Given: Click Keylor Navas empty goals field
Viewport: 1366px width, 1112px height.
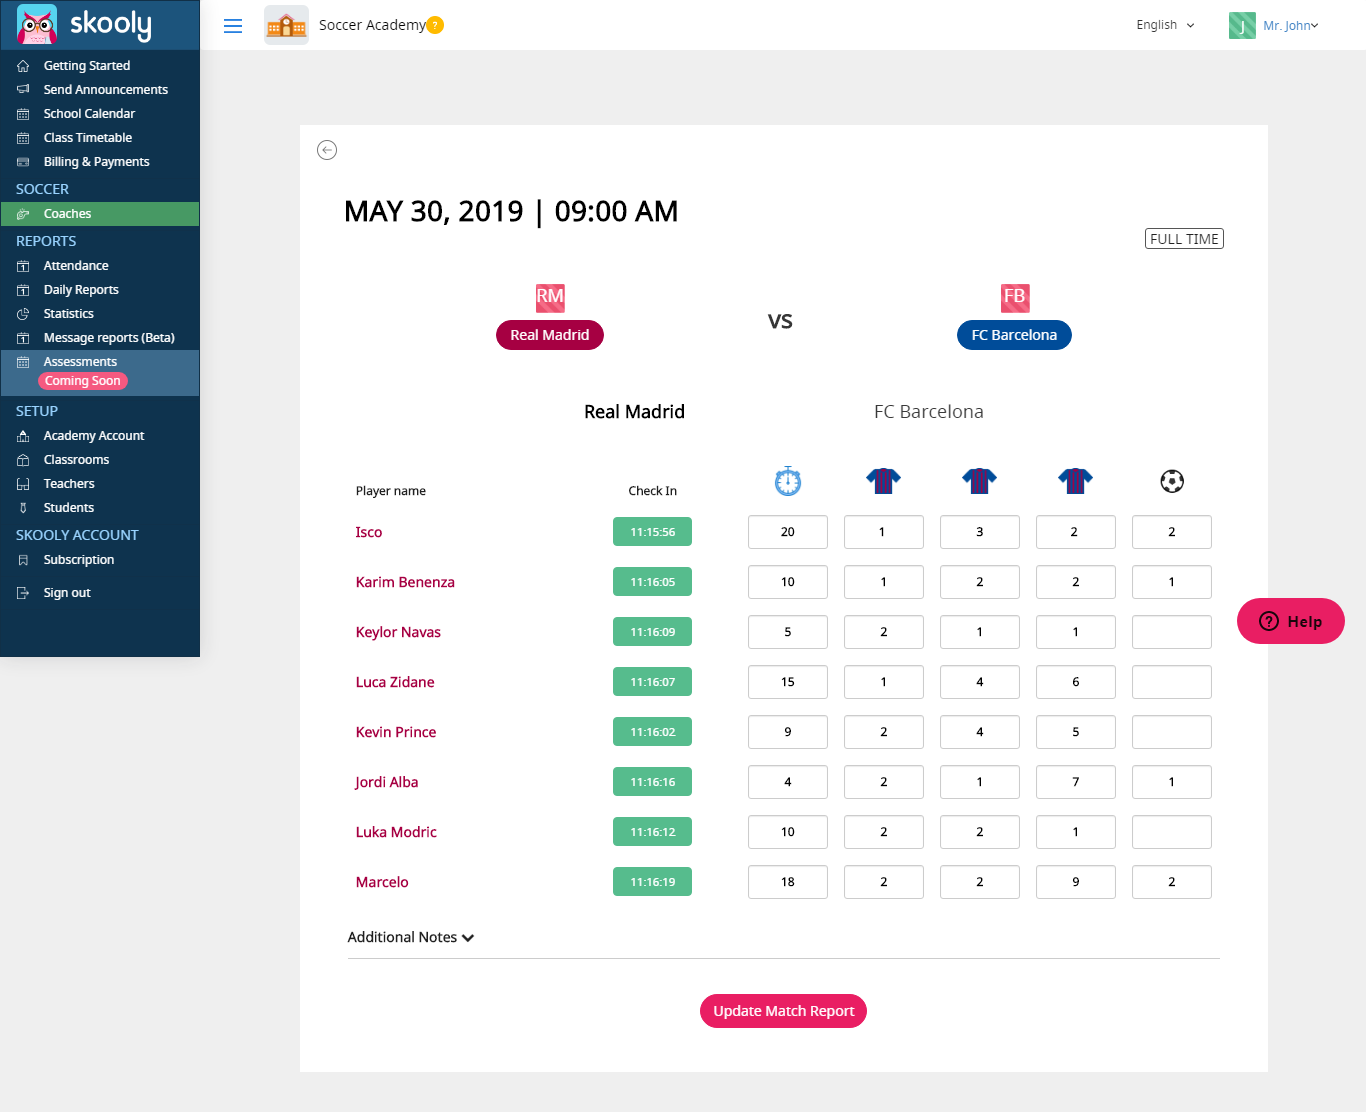Looking at the screenshot, I should pos(1172,632).
